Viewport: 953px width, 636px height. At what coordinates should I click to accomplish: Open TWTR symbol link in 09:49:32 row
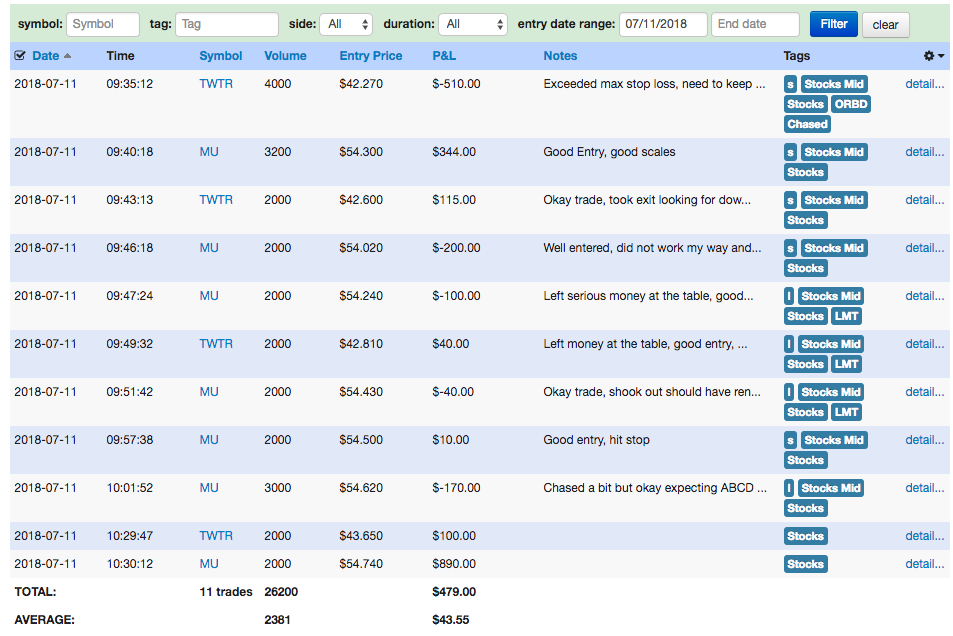click(216, 344)
